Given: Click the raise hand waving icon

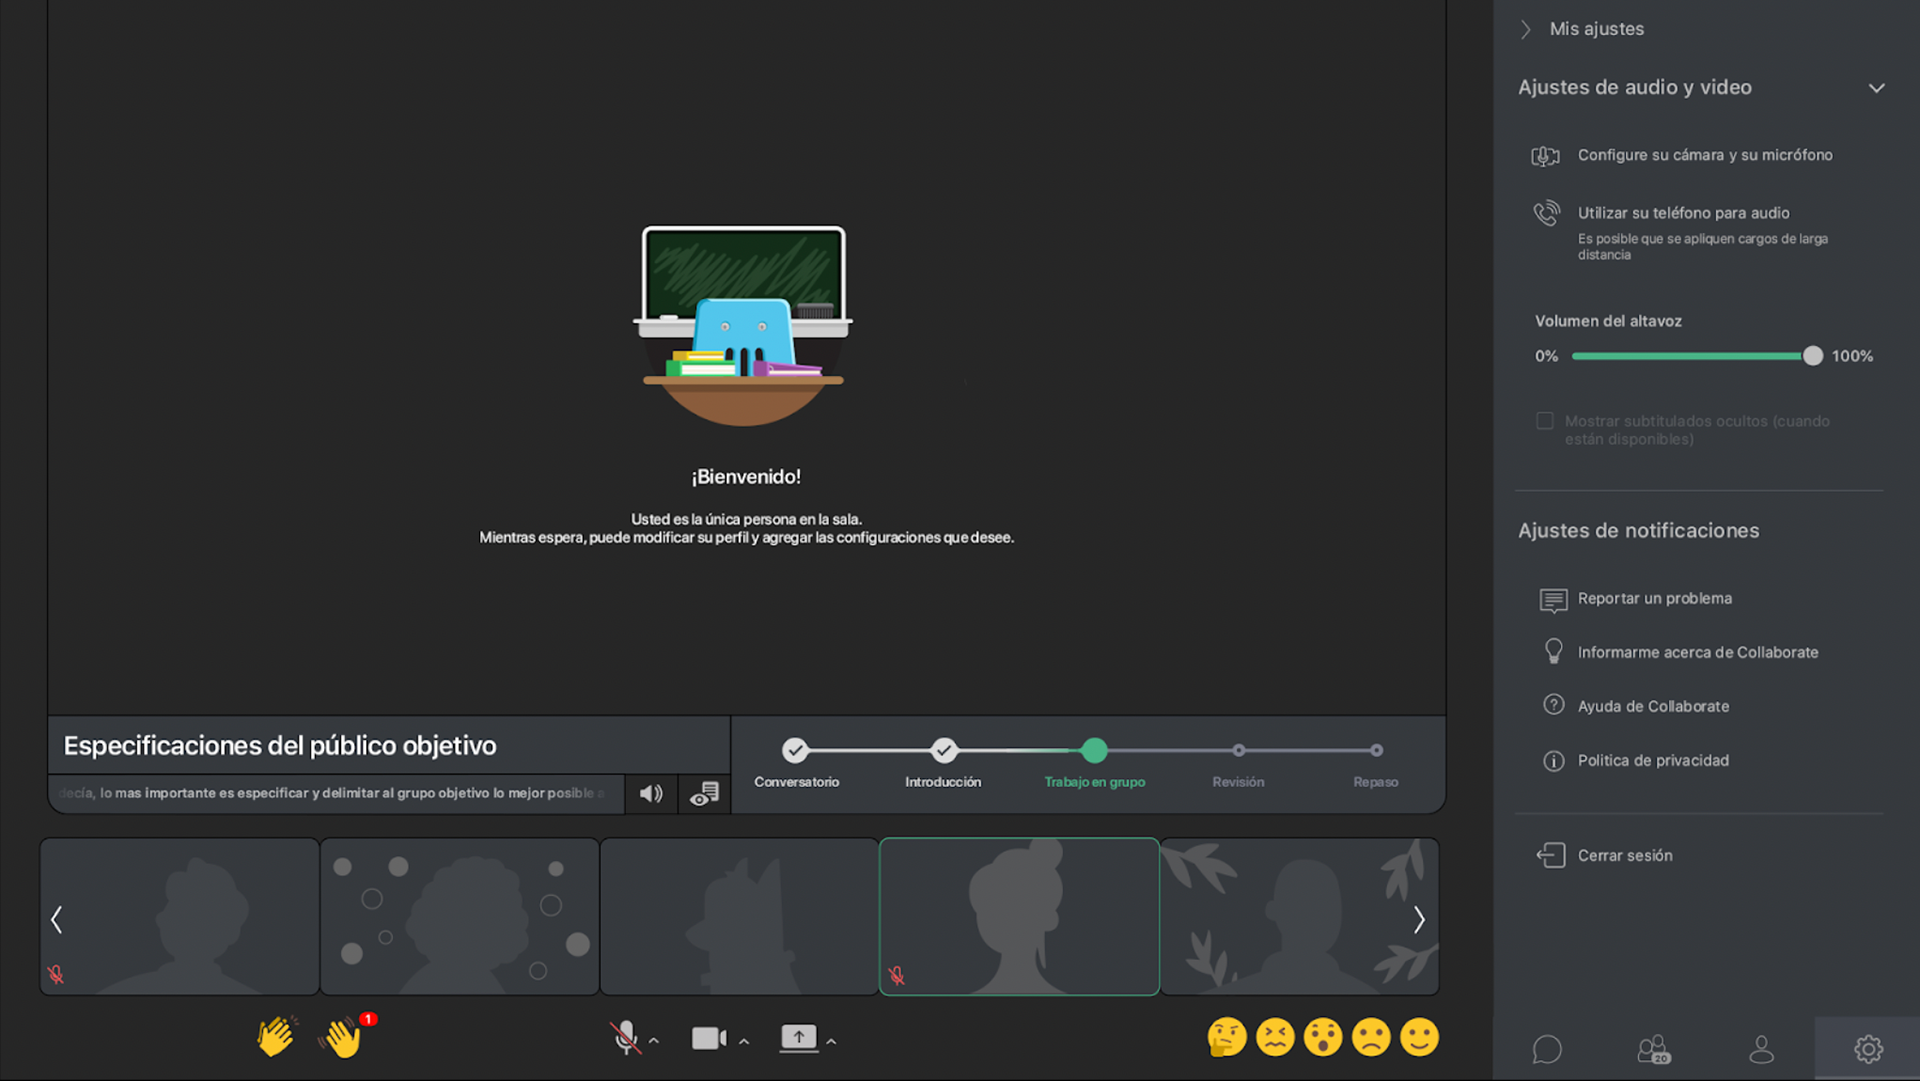Looking at the screenshot, I should [342, 1038].
